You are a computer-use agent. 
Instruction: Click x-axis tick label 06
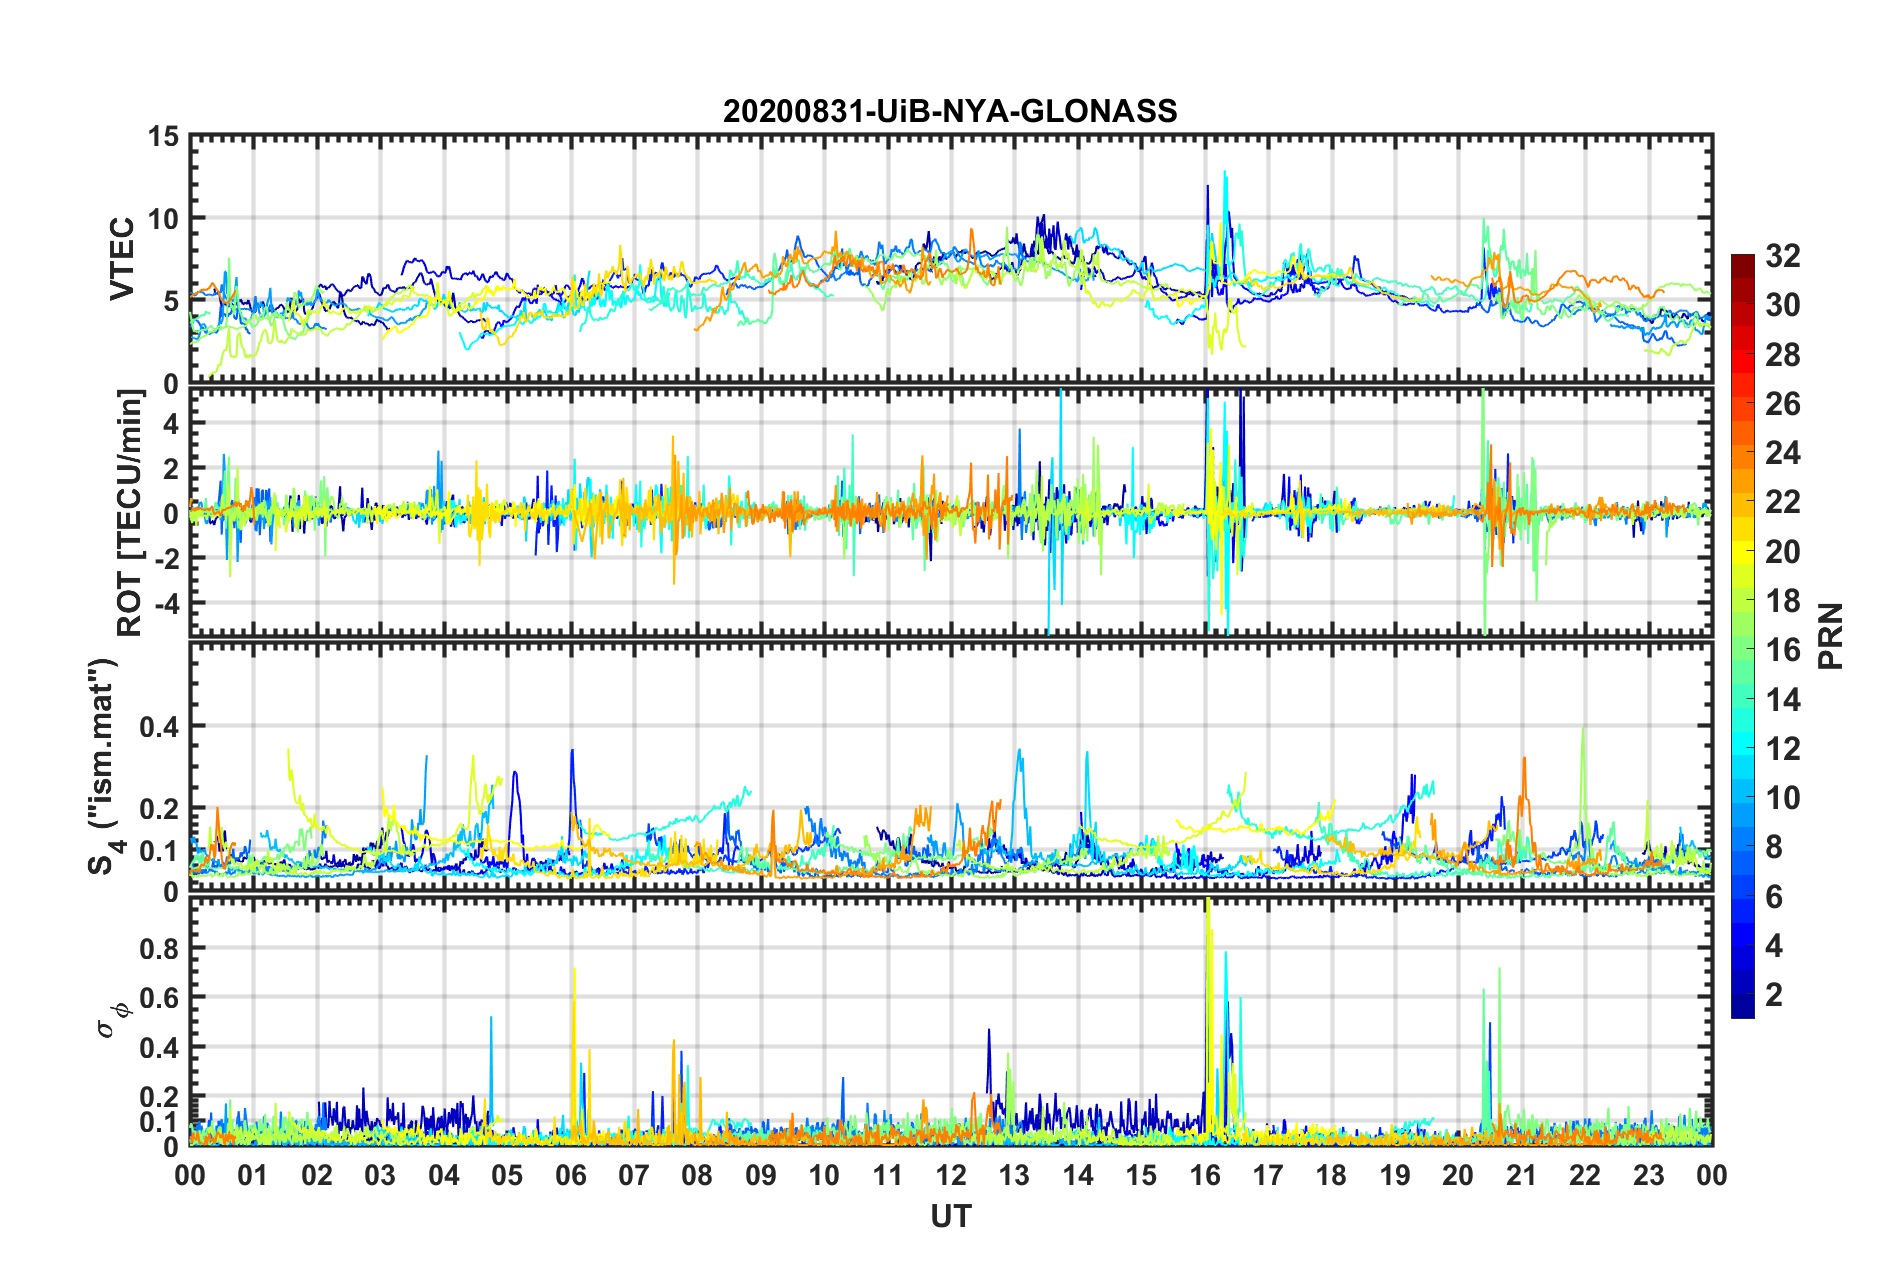[571, 1175]
